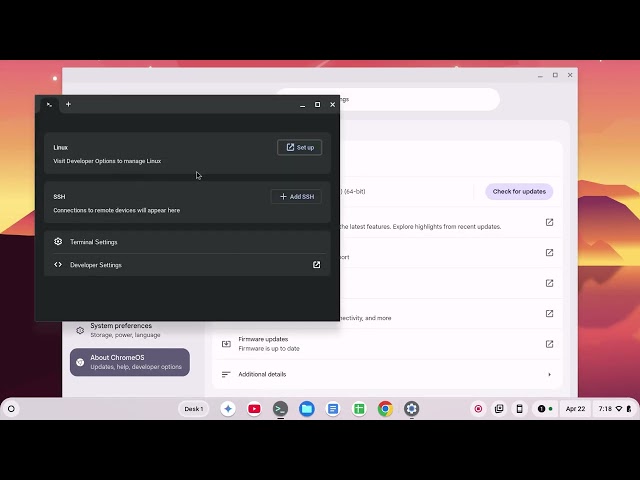Open Files app on the shelf
640x480 pixels.
(x=307, y=409)
